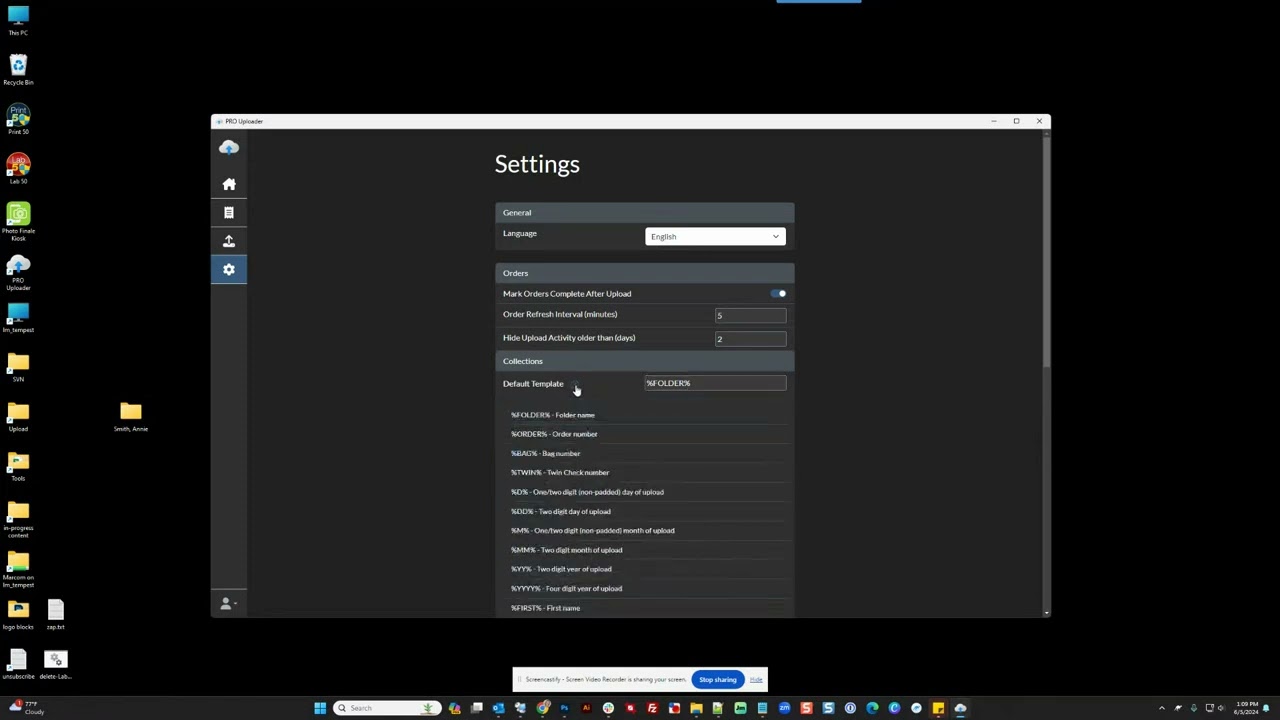Click %YYYY% four digit year entry
Screen dimensions: 1280x720
point(566,589)
